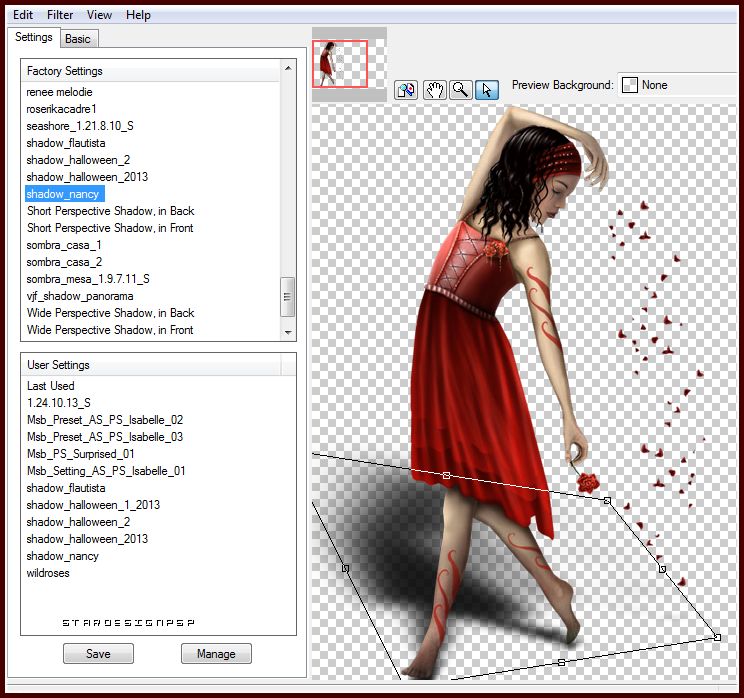The image size is (744, 698).
Task: Select 'shadow_halloween_2' in User Settings
Action: (78, 522)
